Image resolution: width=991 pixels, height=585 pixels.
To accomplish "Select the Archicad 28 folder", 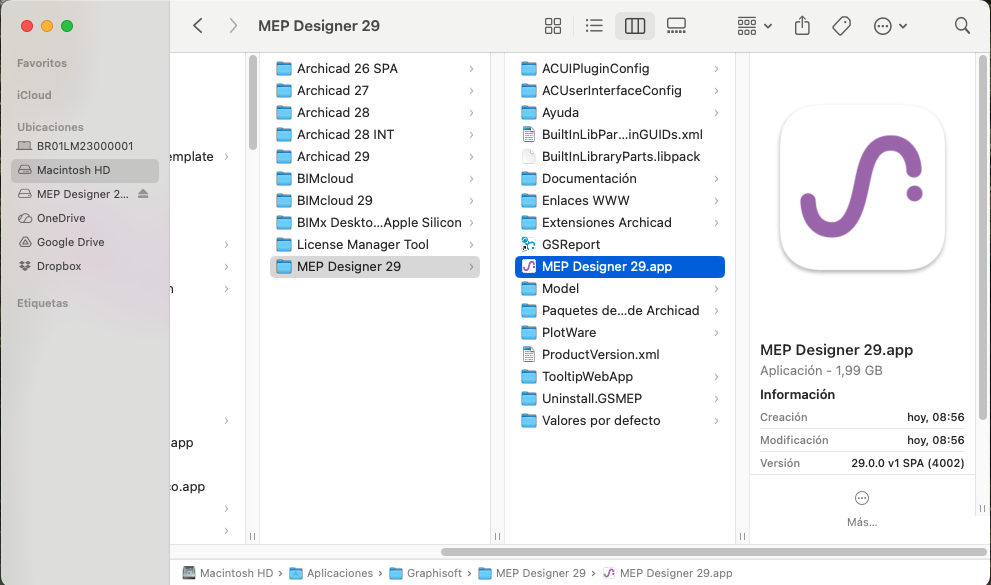I will pyautogui.click(x=375, y=112).
